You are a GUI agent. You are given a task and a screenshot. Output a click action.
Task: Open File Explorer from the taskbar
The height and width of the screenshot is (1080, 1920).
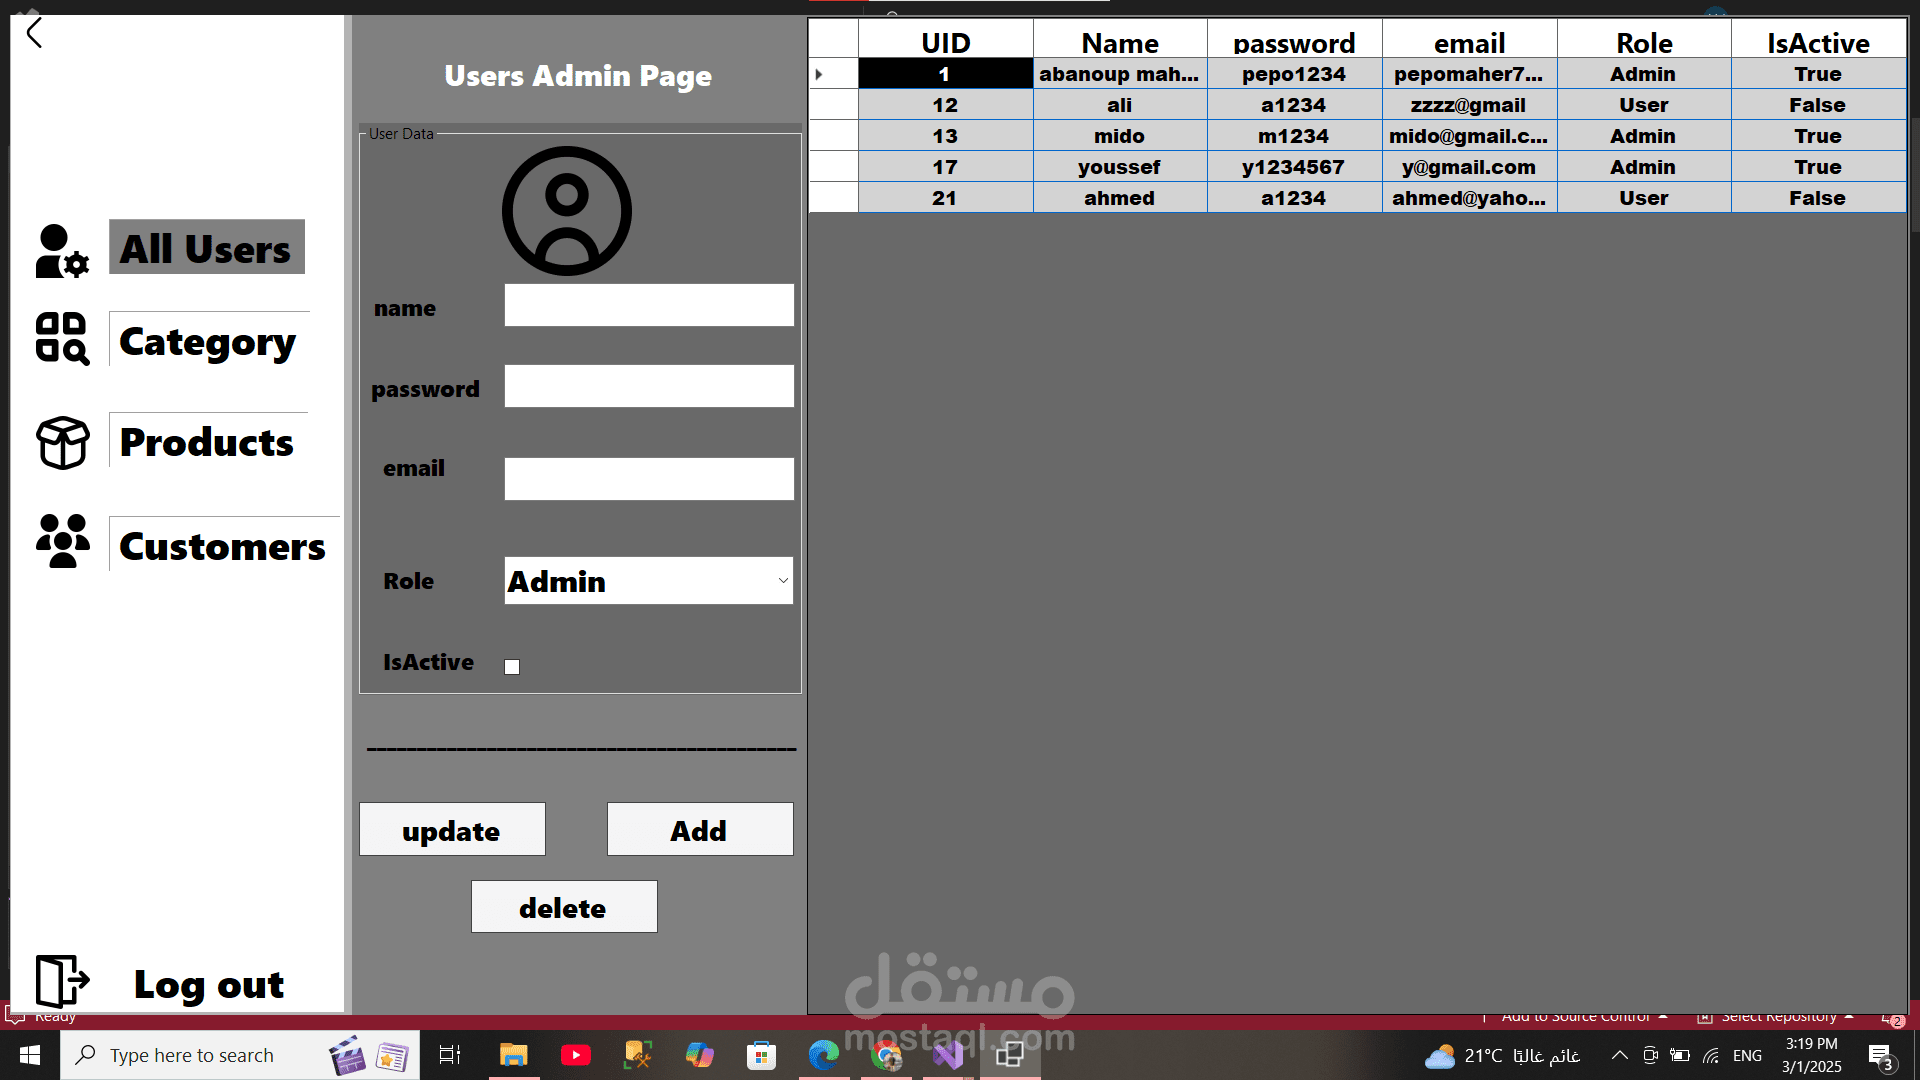tap(514, 1055)
